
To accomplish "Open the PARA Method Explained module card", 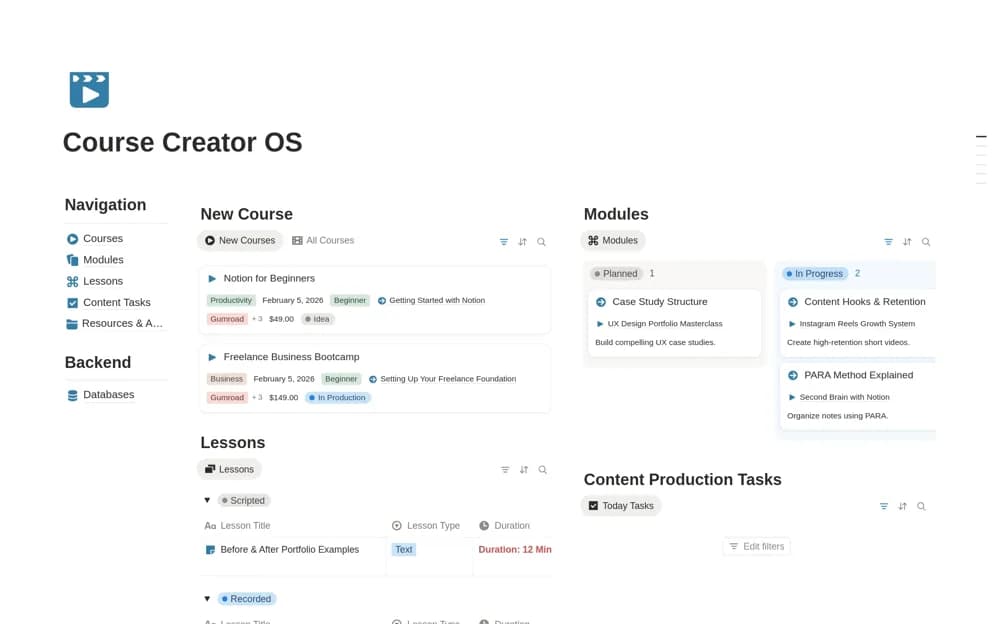I will point(858,396).
